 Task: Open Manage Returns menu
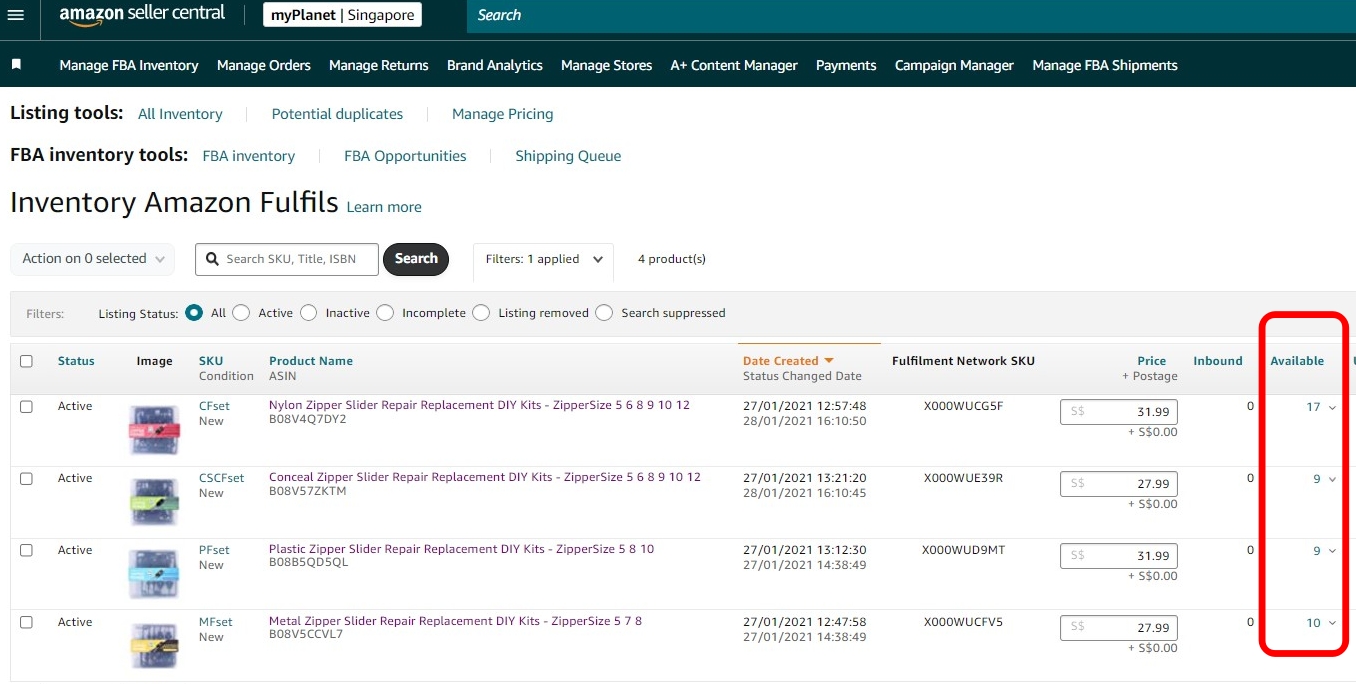[x=379, y=65]
